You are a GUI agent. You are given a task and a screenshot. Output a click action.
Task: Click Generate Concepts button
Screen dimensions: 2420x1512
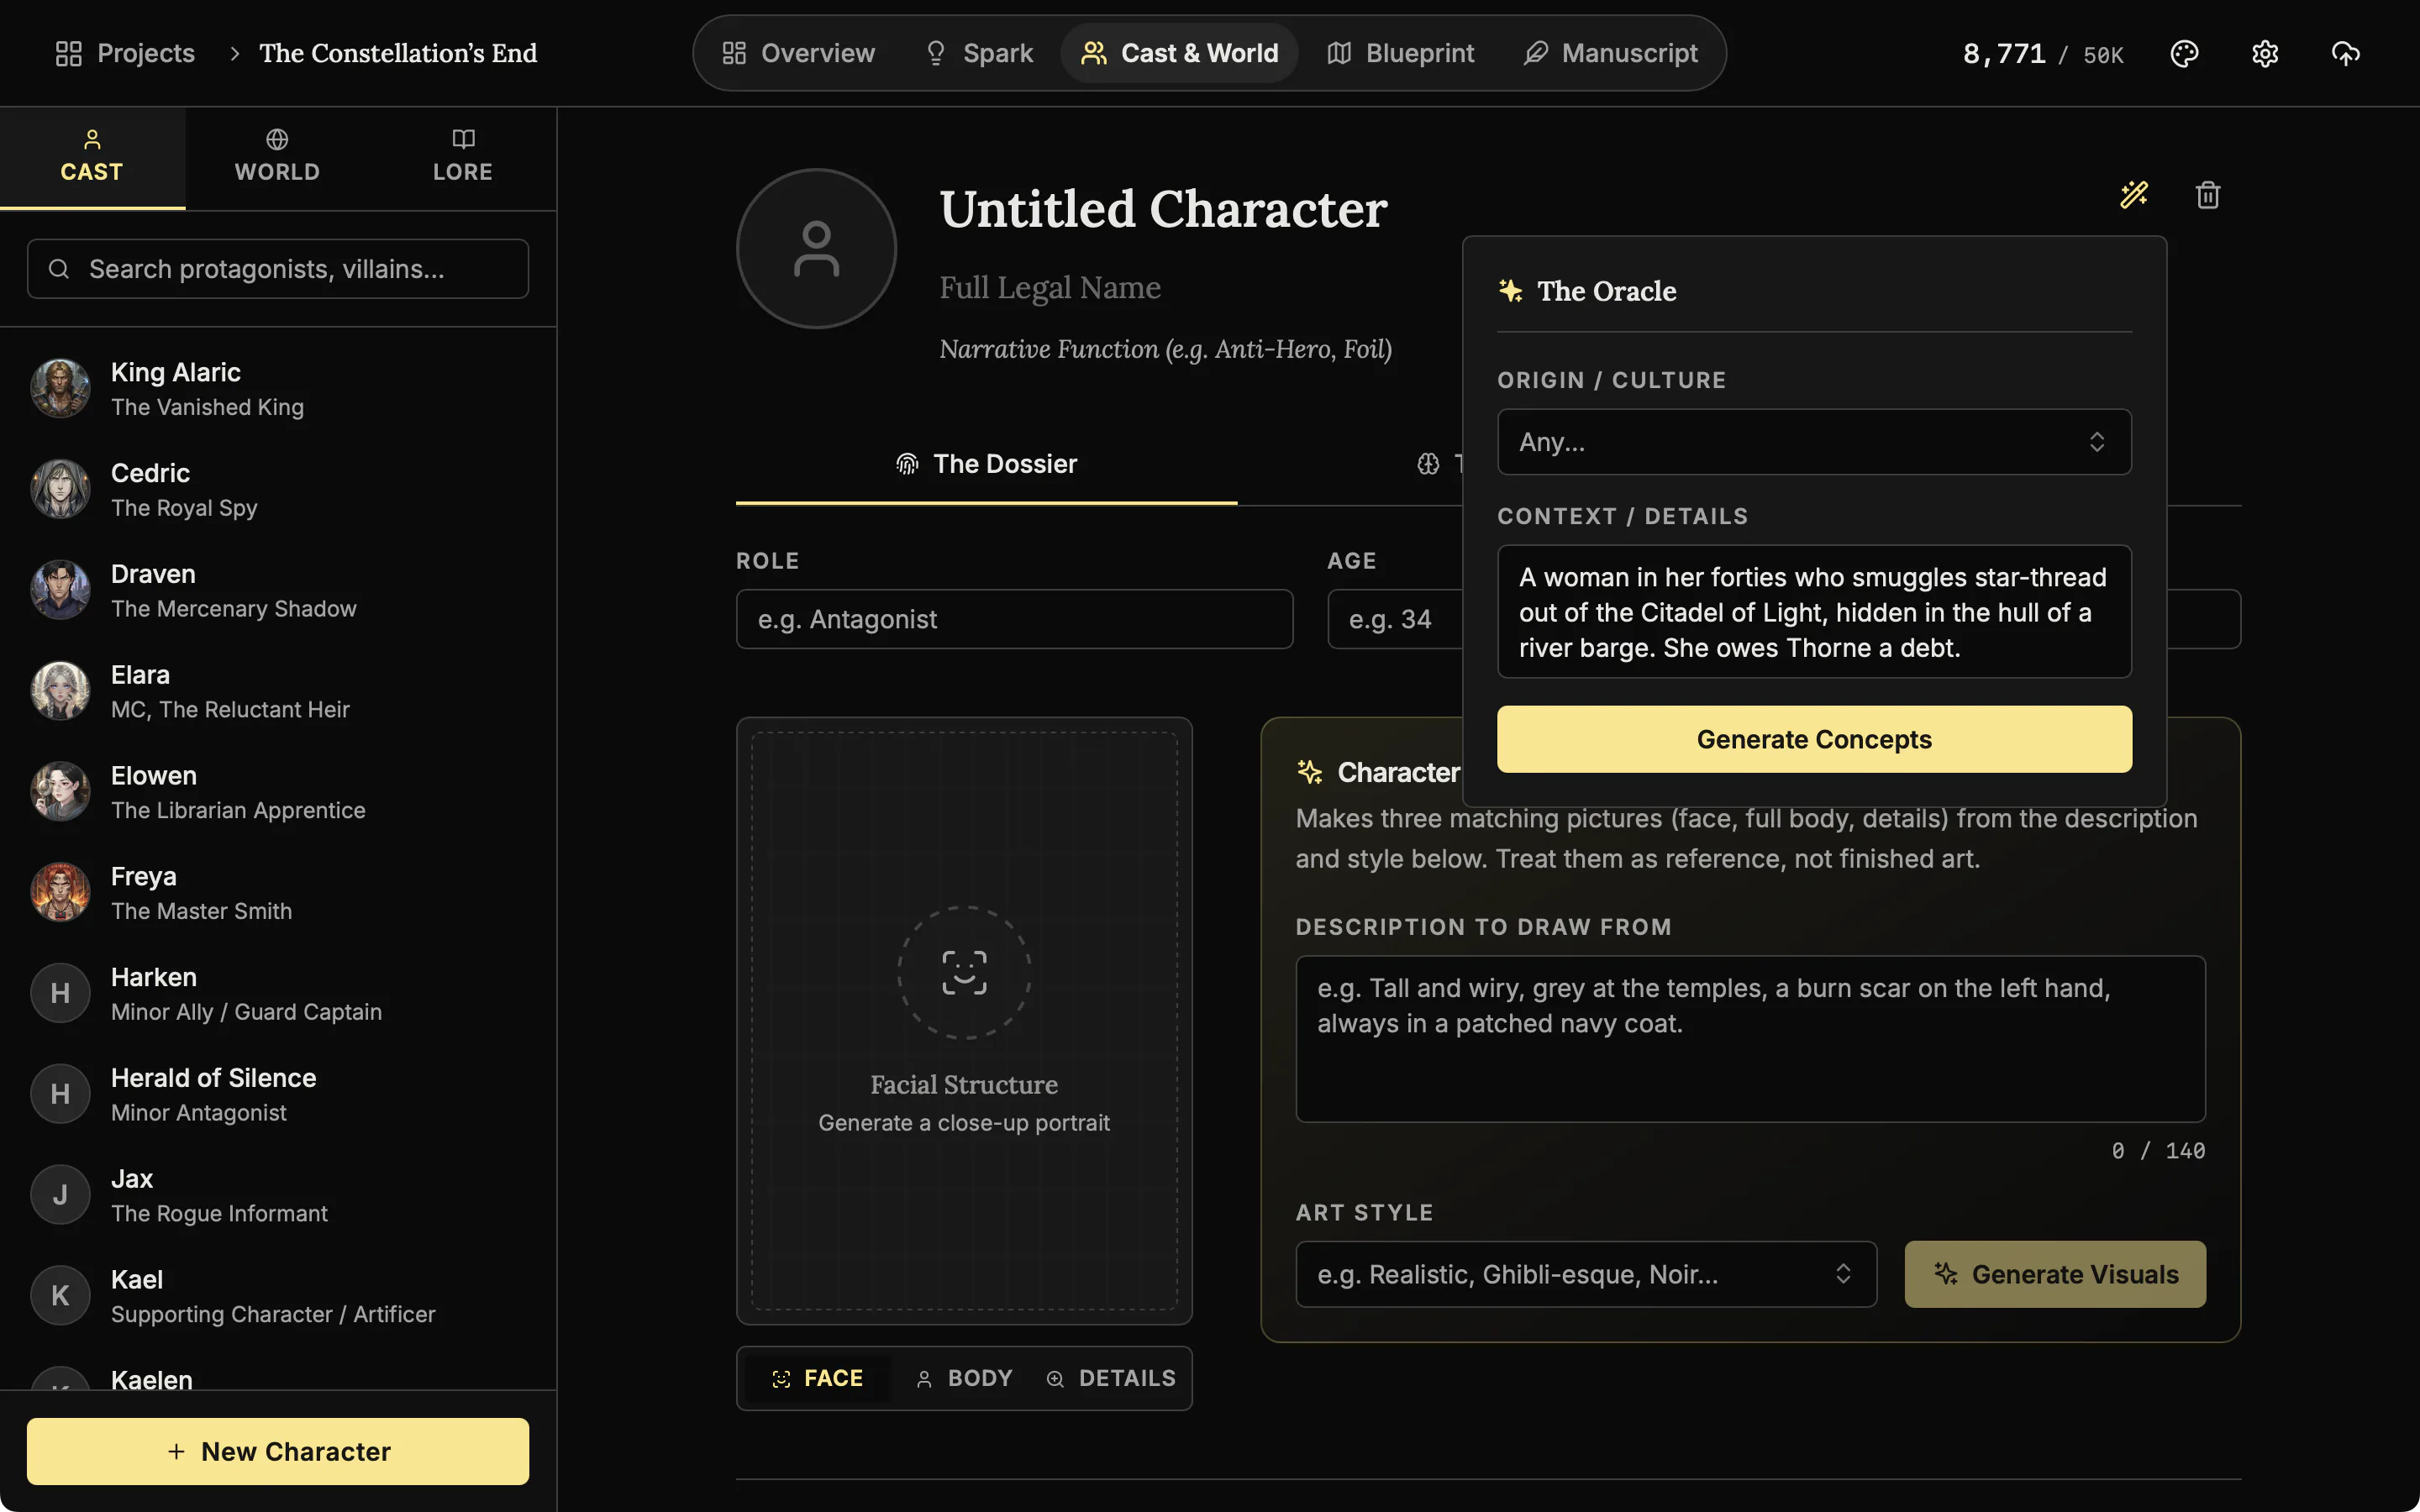(1814, 739)
